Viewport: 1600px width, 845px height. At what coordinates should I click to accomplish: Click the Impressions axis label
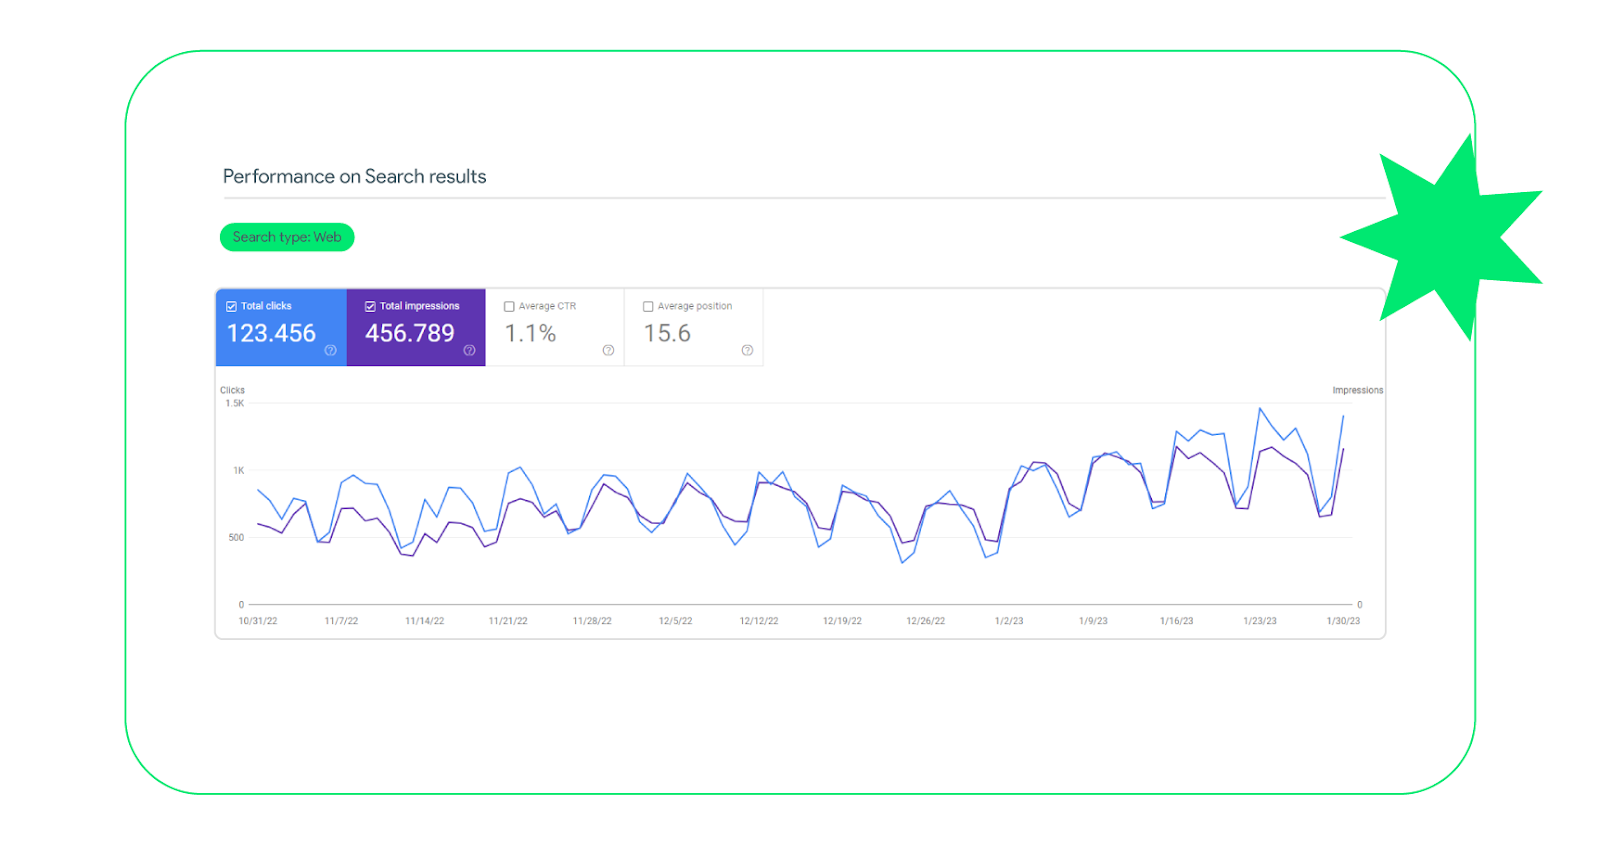(1357, 390)
